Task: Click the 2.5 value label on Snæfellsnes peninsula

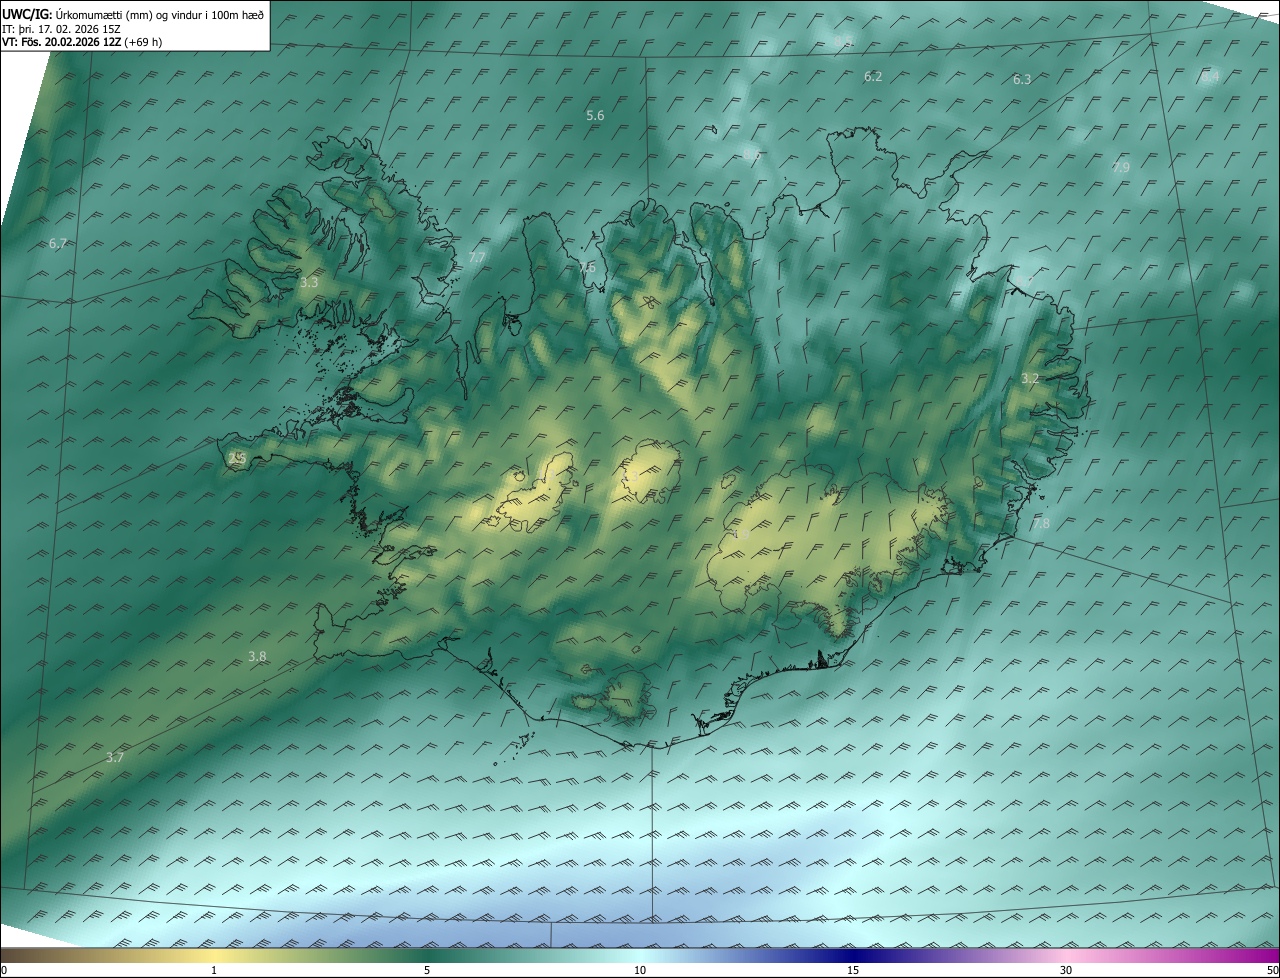Action: [x=237, y=459]
